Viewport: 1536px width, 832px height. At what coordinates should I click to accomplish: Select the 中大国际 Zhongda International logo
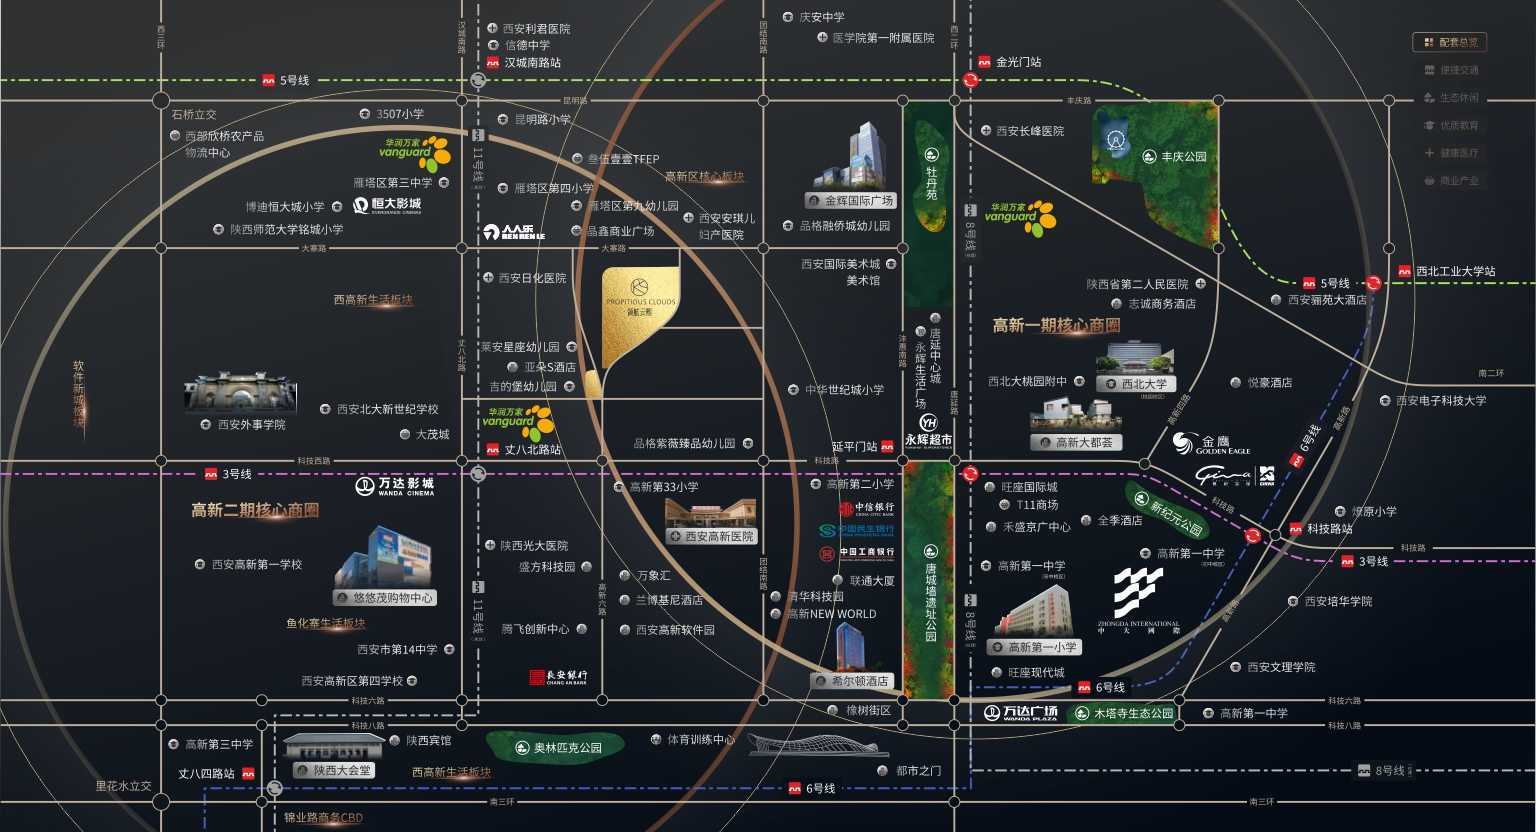click(1138, 602)
